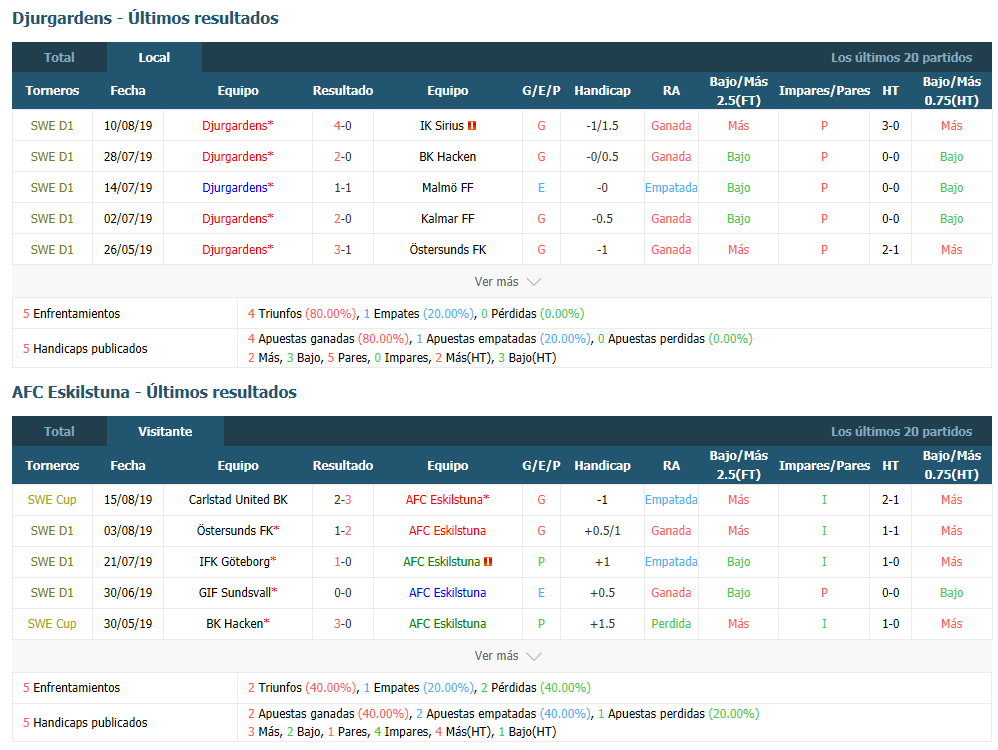
Task: Click red card icon beside AFC Eskilstuna 21/07/19
Action: (x=488, y=562)
